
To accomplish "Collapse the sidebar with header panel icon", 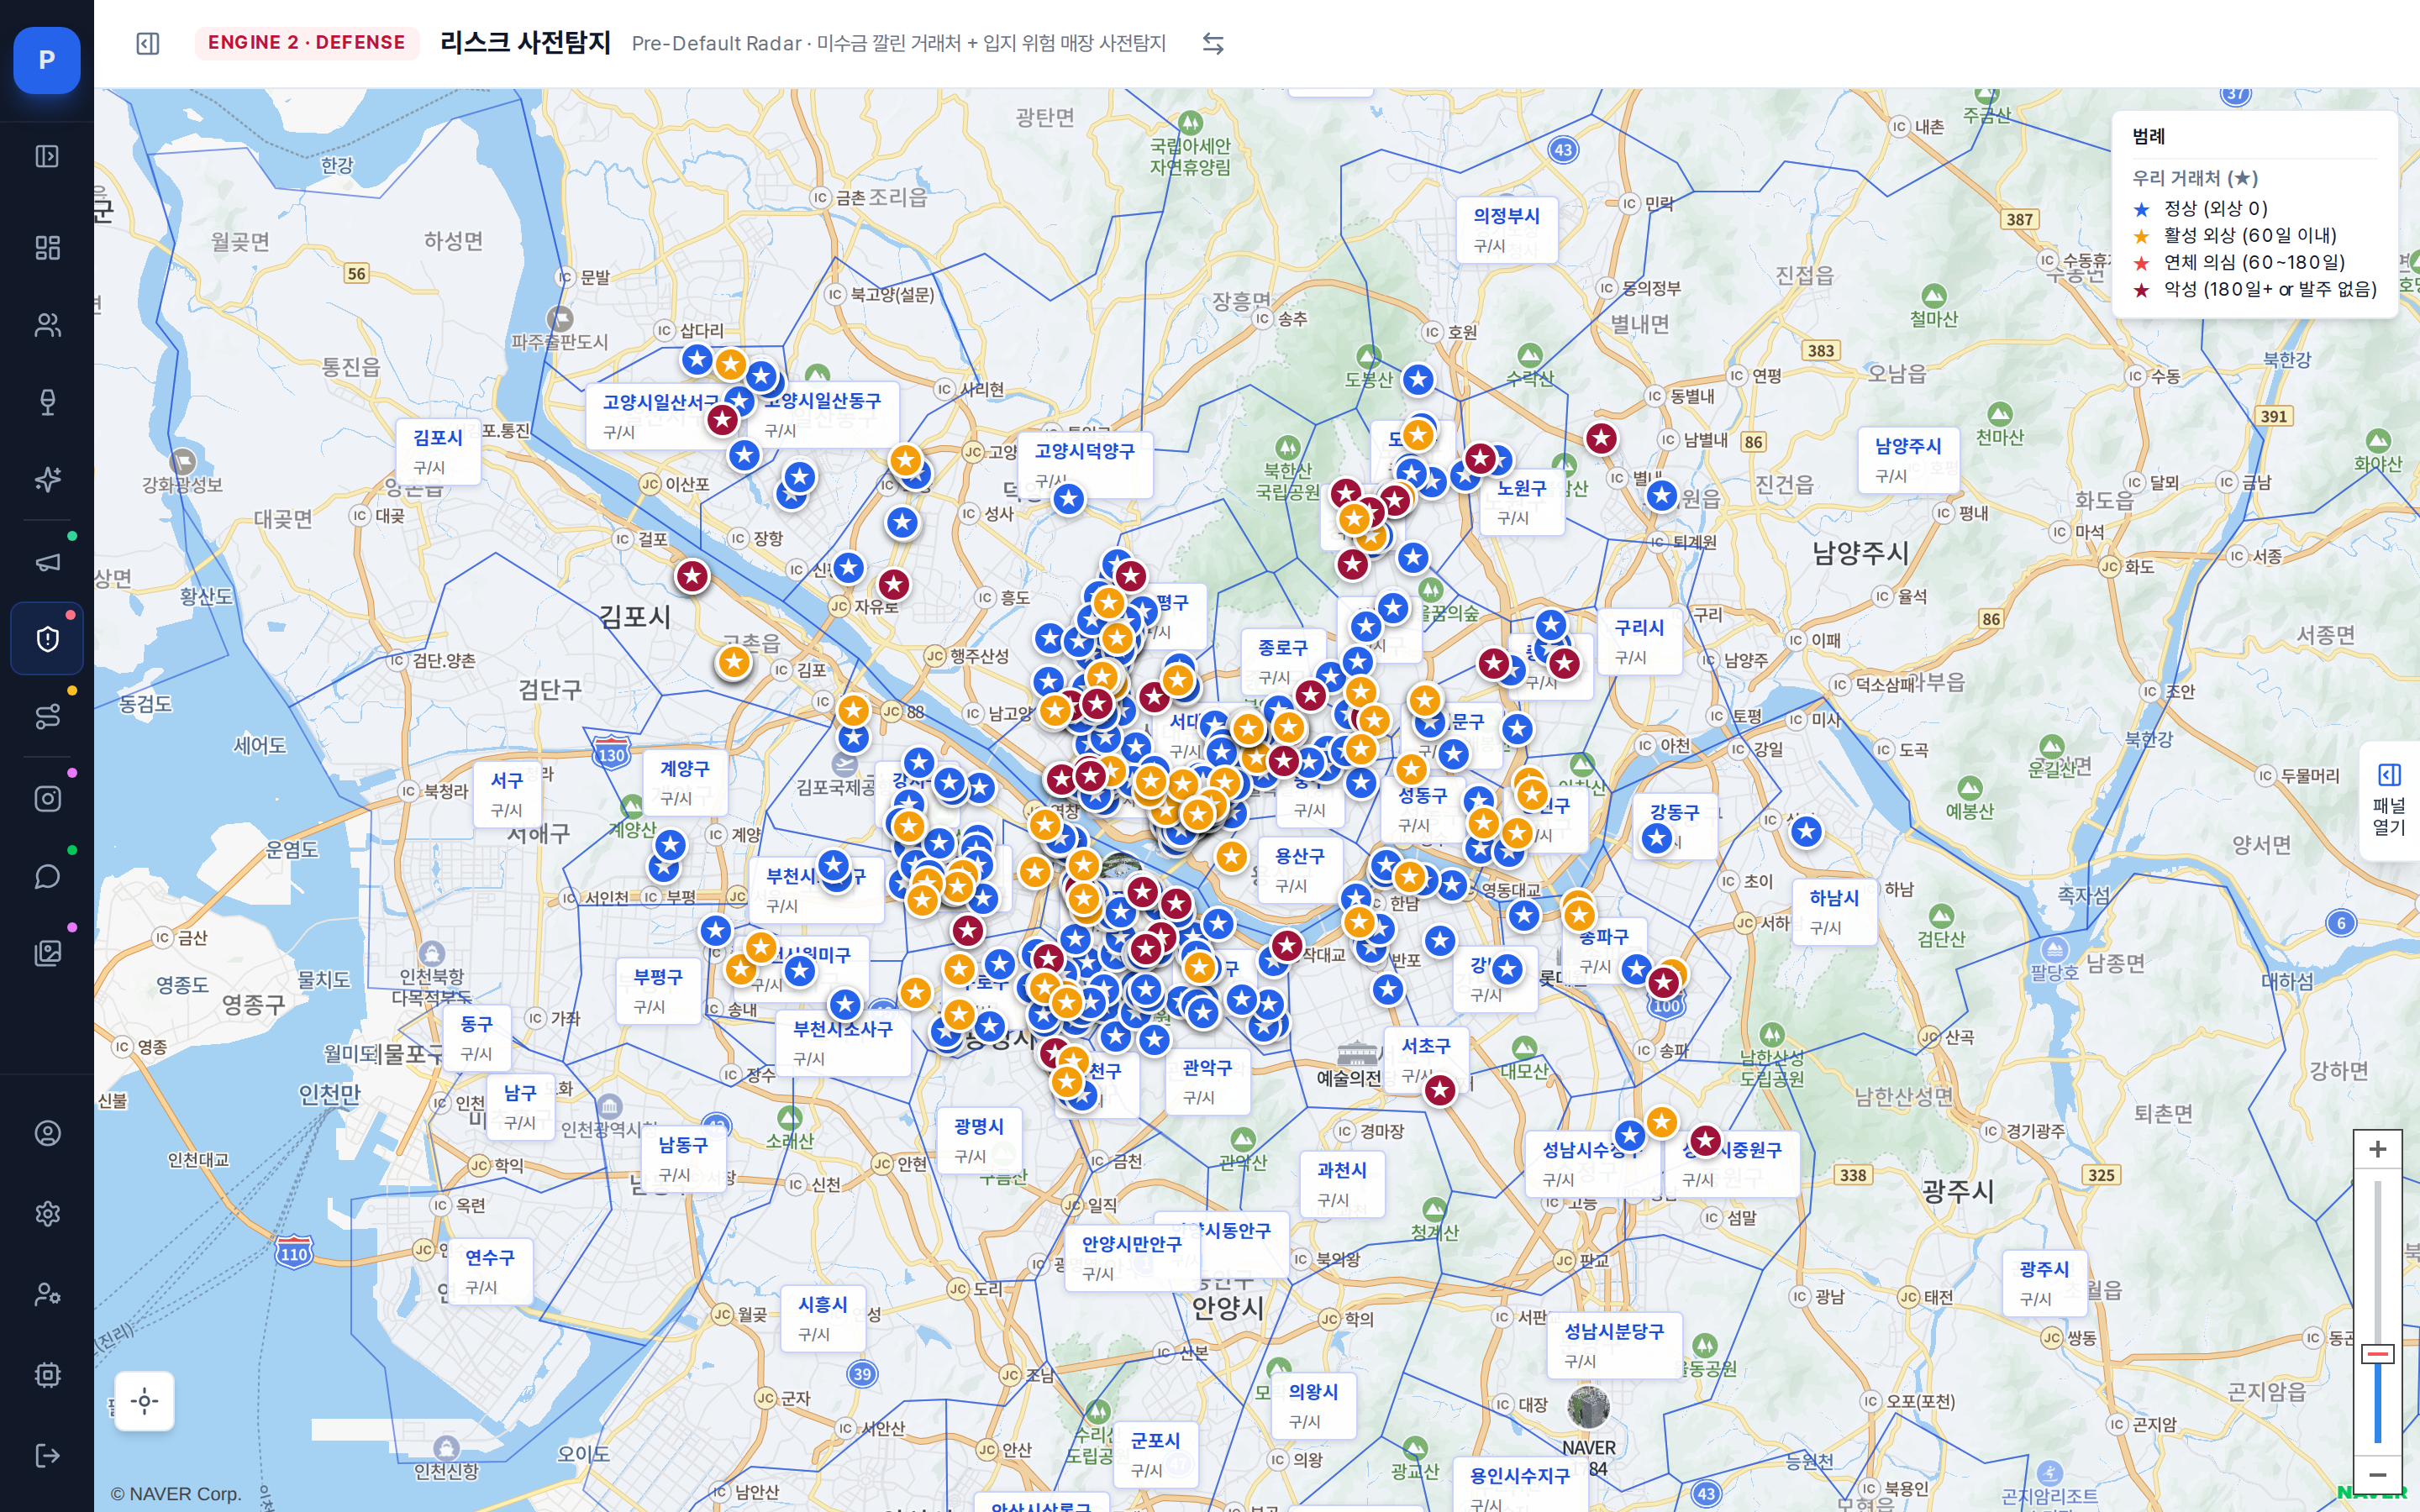I will click(148, 43).
